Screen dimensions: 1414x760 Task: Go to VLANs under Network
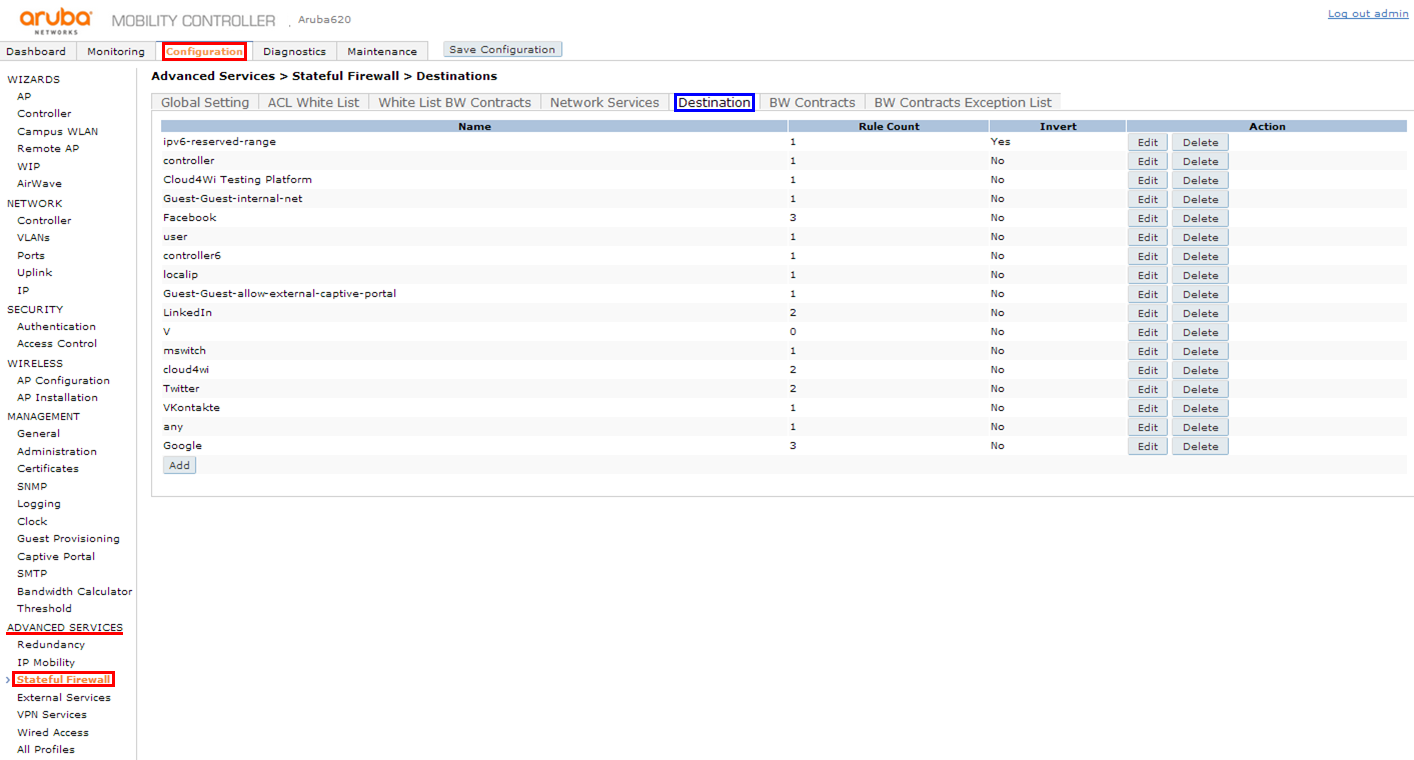click(33, 237)
